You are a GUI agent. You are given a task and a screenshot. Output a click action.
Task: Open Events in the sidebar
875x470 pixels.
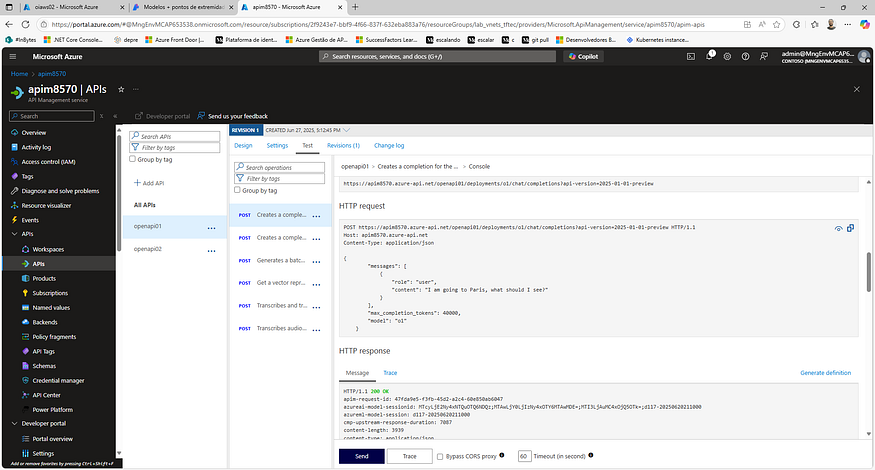click(30, 220)
